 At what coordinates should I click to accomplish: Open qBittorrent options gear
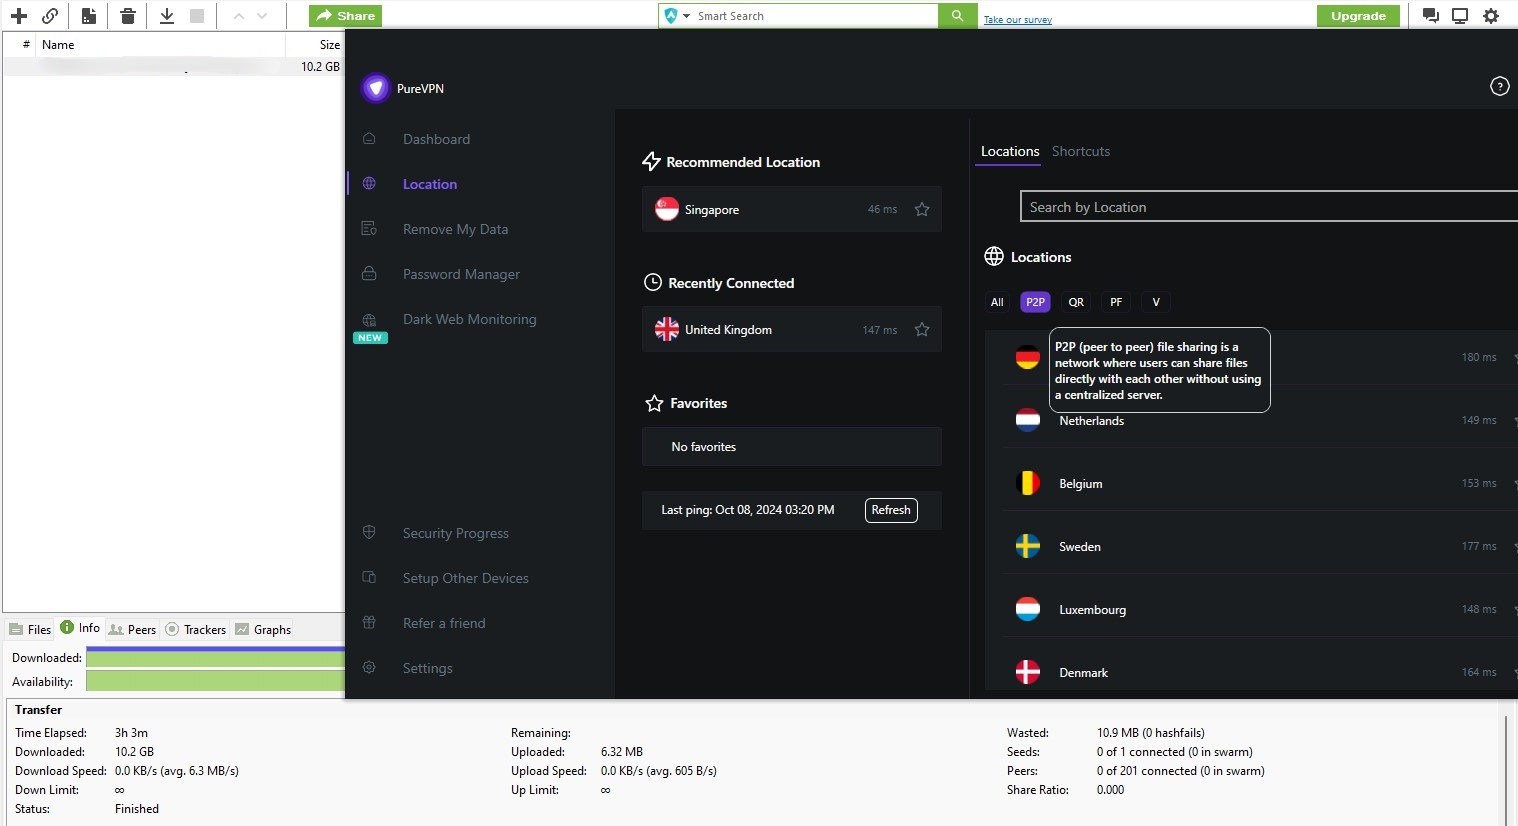1492,16
